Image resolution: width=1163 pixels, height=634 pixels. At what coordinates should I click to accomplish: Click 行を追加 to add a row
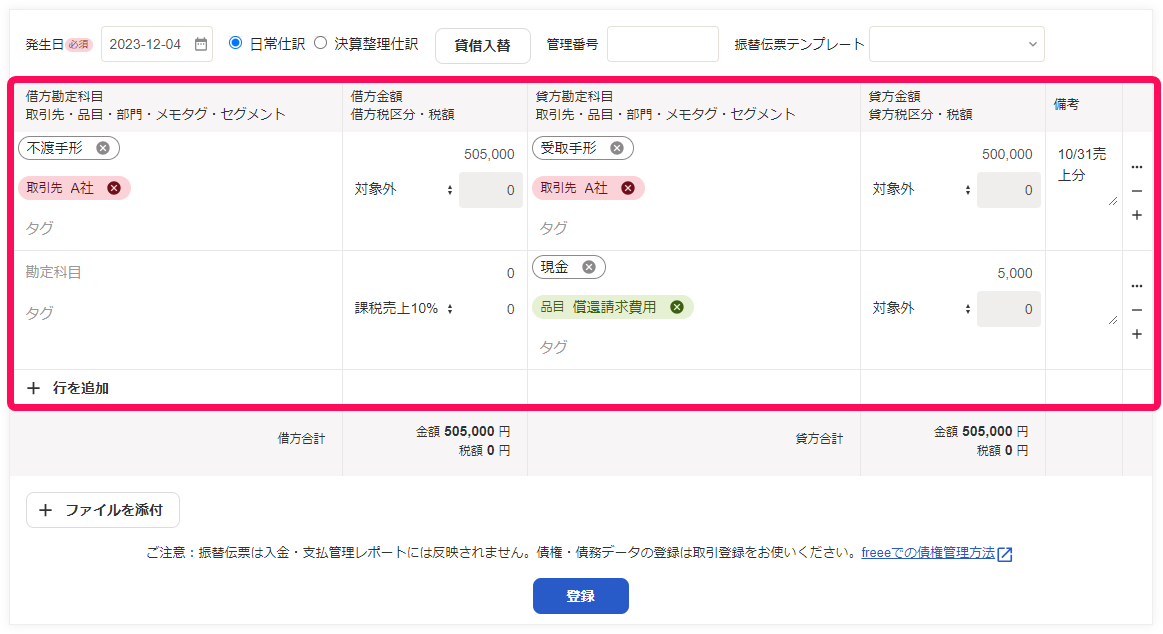[68, 388]
